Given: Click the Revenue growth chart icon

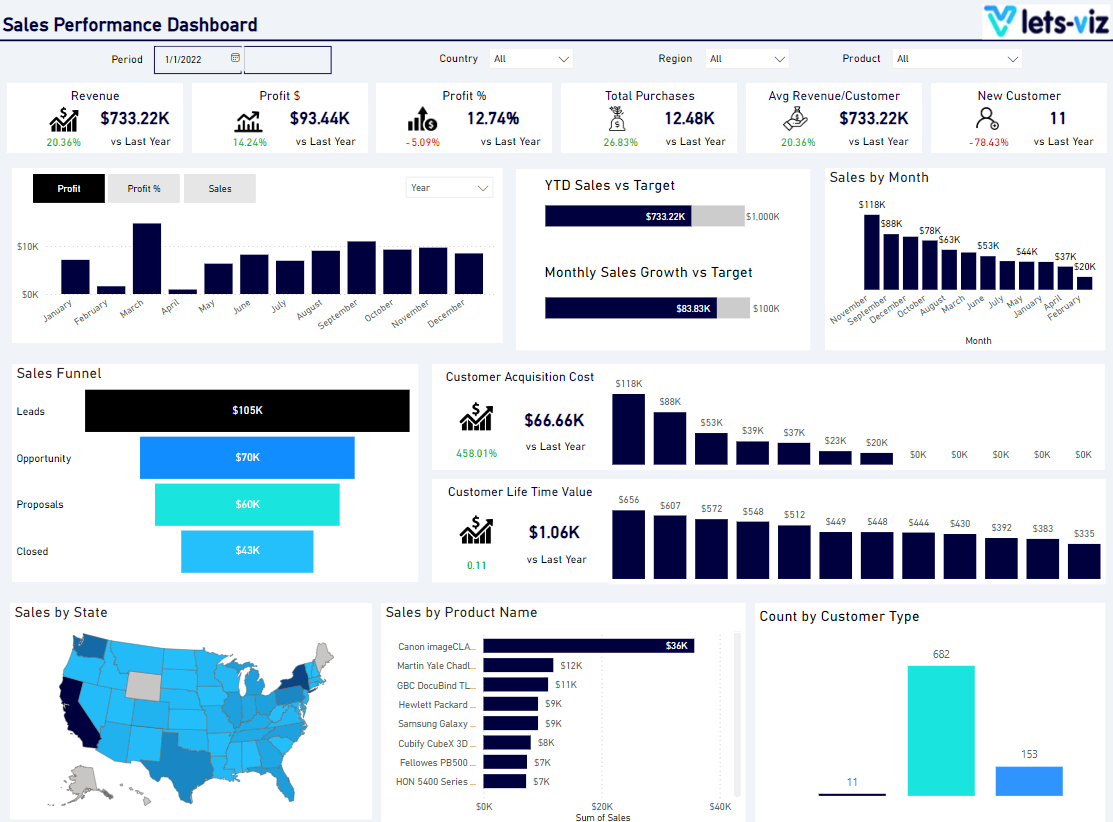Looking at the screenshot, I should [62, 120].
